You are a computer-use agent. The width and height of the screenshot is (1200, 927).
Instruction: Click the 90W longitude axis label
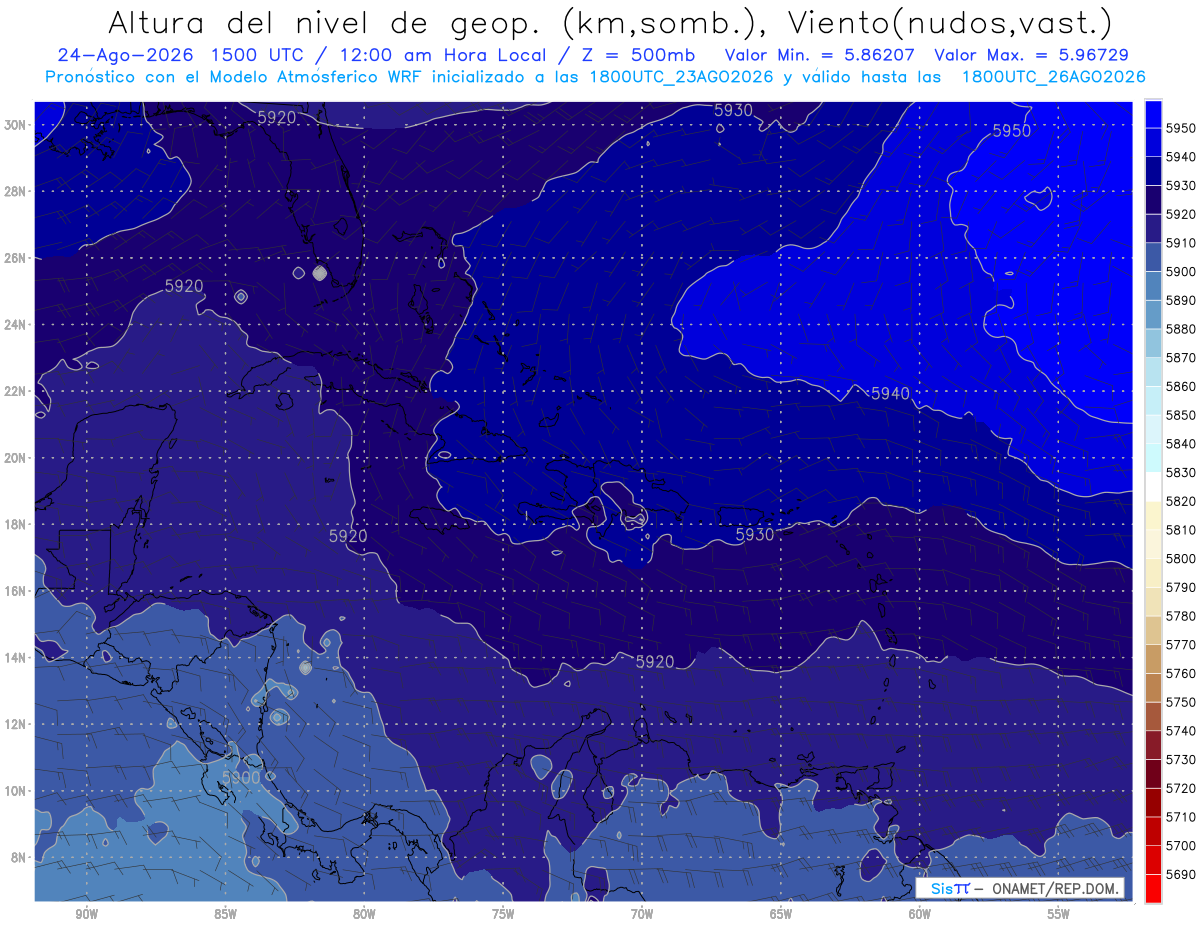87,915
